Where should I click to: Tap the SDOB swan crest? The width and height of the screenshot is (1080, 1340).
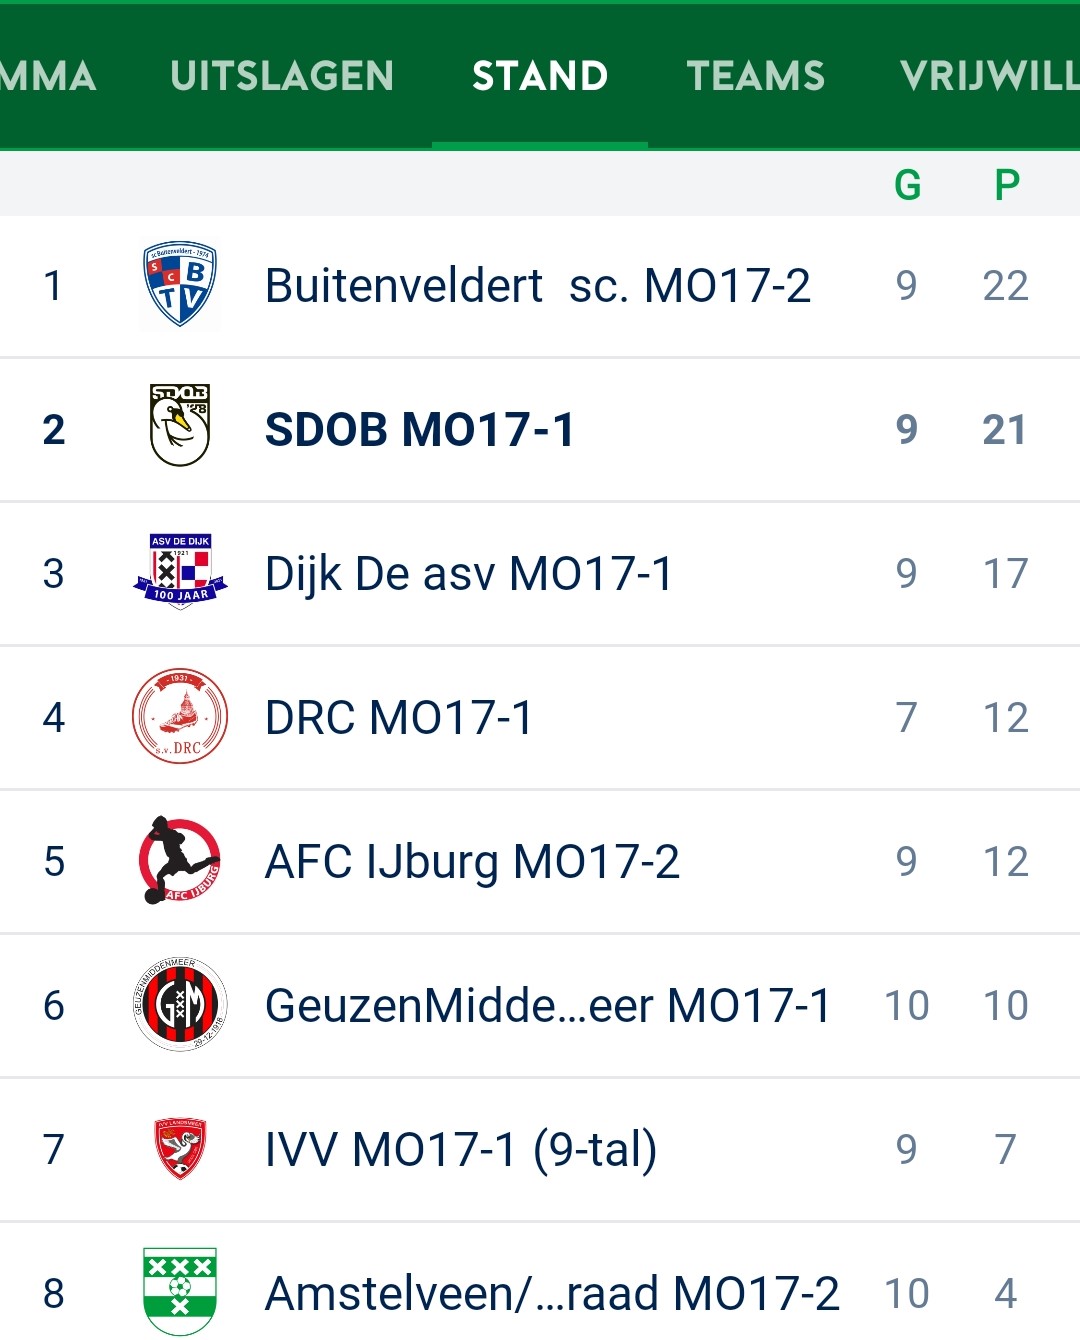click(x=180, y=426)
